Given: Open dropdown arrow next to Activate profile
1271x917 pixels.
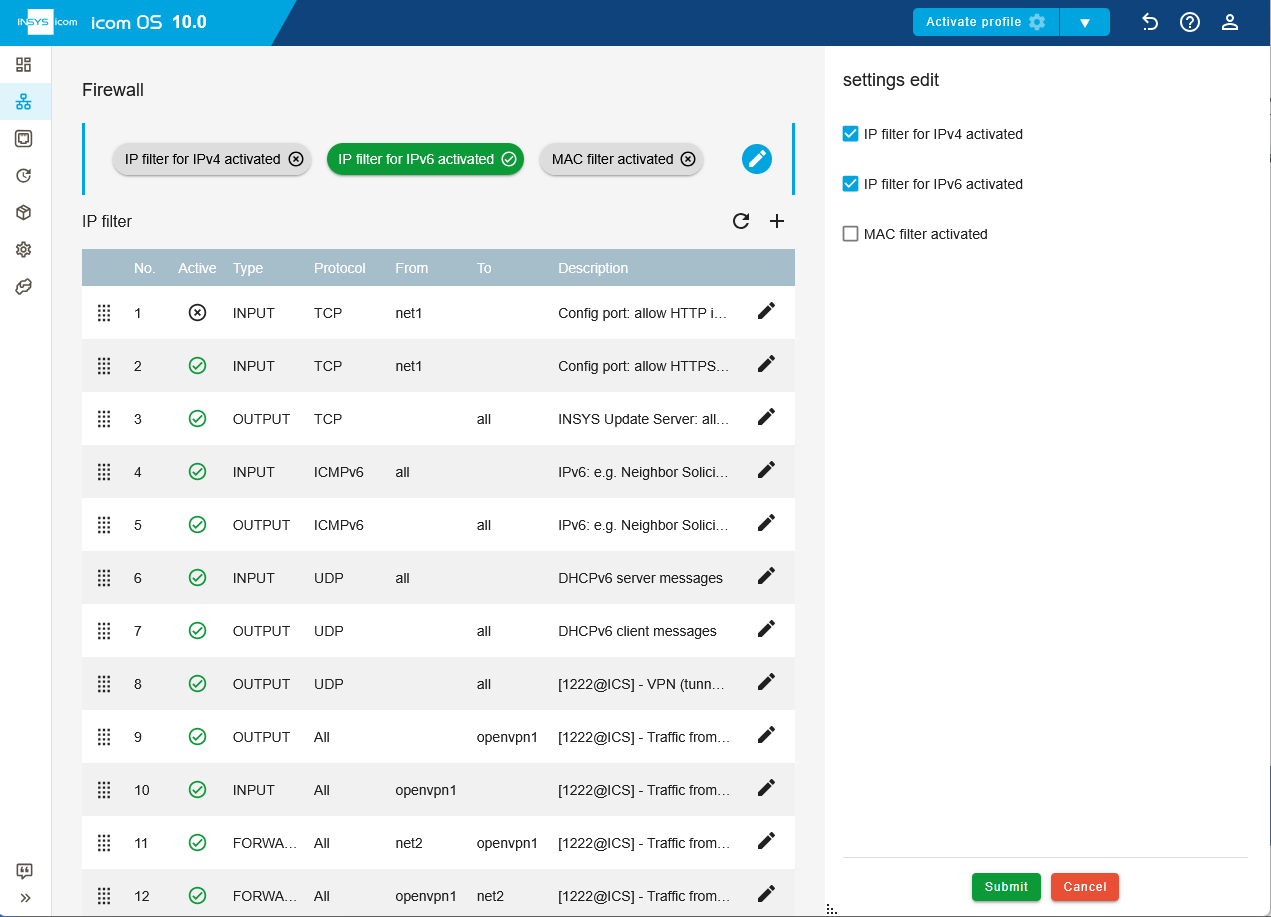Looking at the screenshot, I should point(1085,22).
